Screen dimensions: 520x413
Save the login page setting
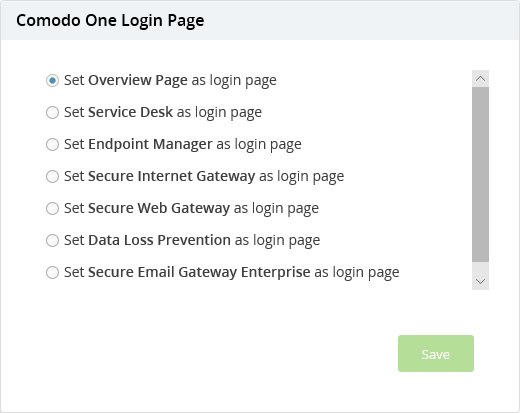tap(436, 353)
